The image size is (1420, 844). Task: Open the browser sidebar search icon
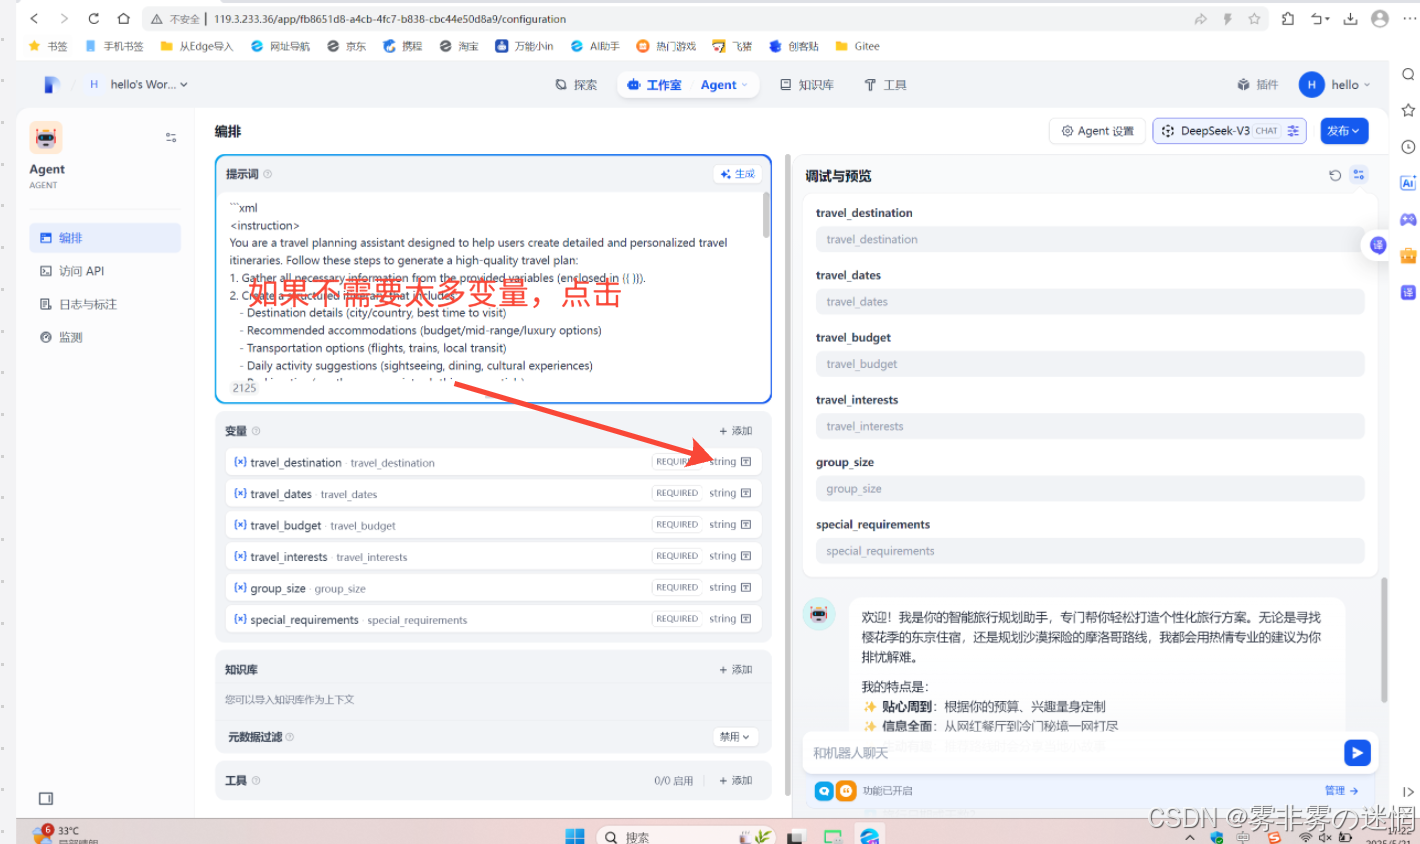point(1408,75)
